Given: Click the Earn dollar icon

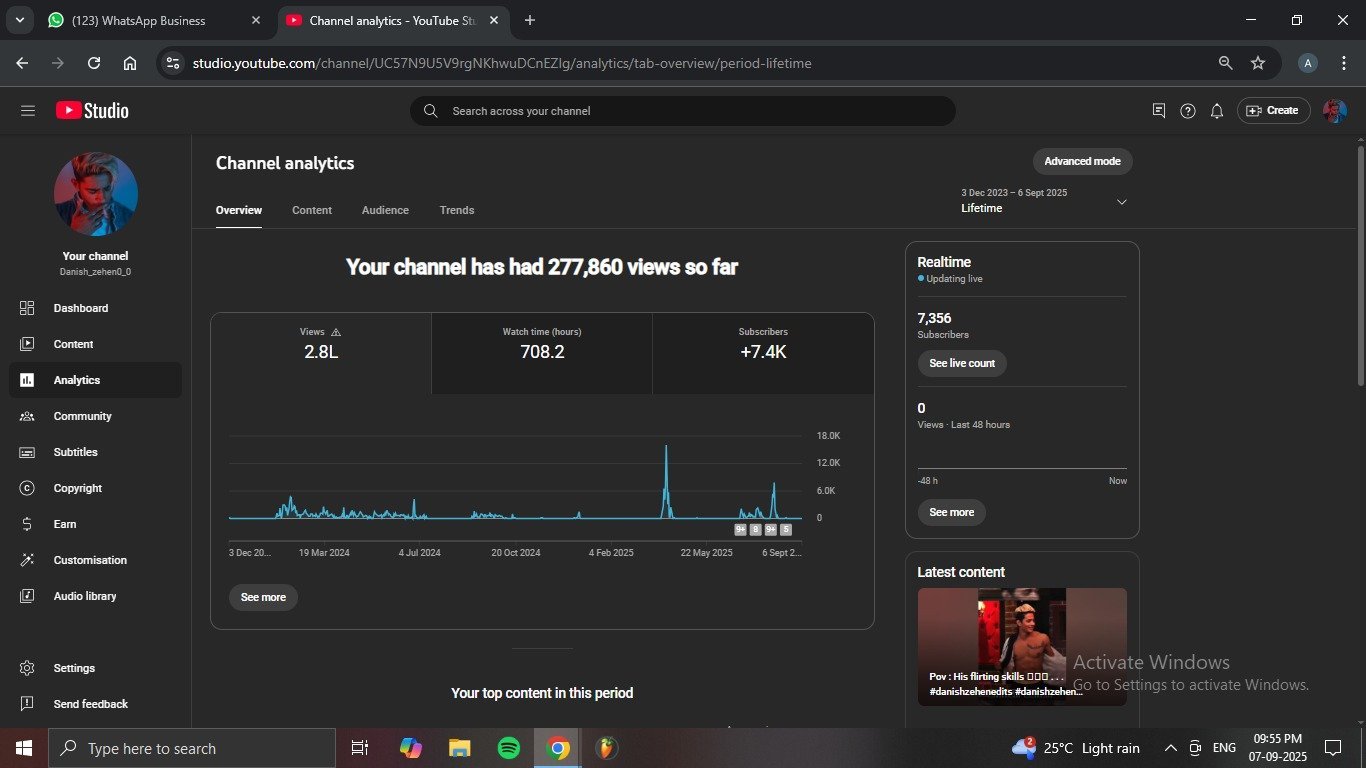Looking at the screenshot, I should pyautogui.click(x=27, y=524).
